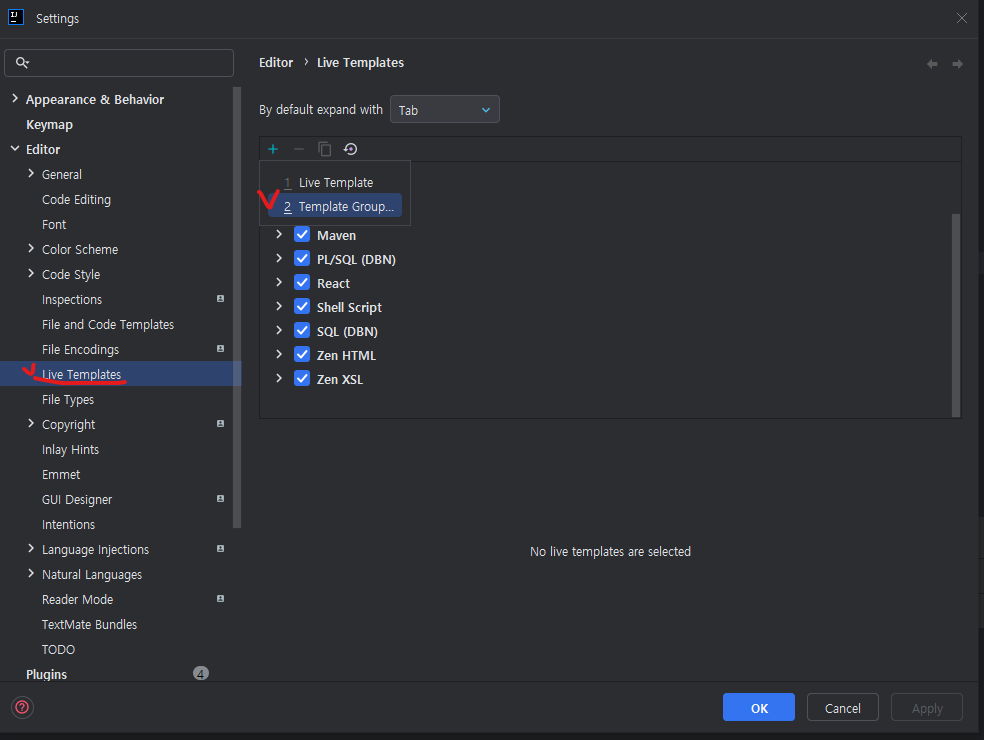
Task: Click the Forward navigation arrow
Action: [958, 63]
